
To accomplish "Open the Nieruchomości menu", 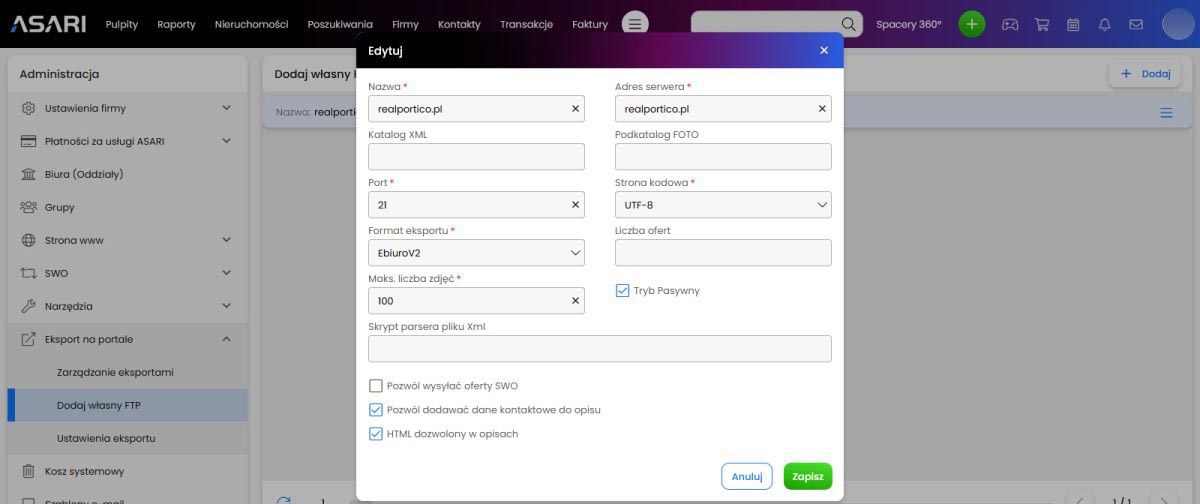I will point(251,24).
